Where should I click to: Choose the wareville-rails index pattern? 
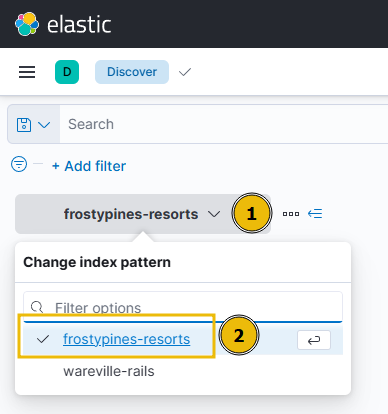(x=109, y=371)
